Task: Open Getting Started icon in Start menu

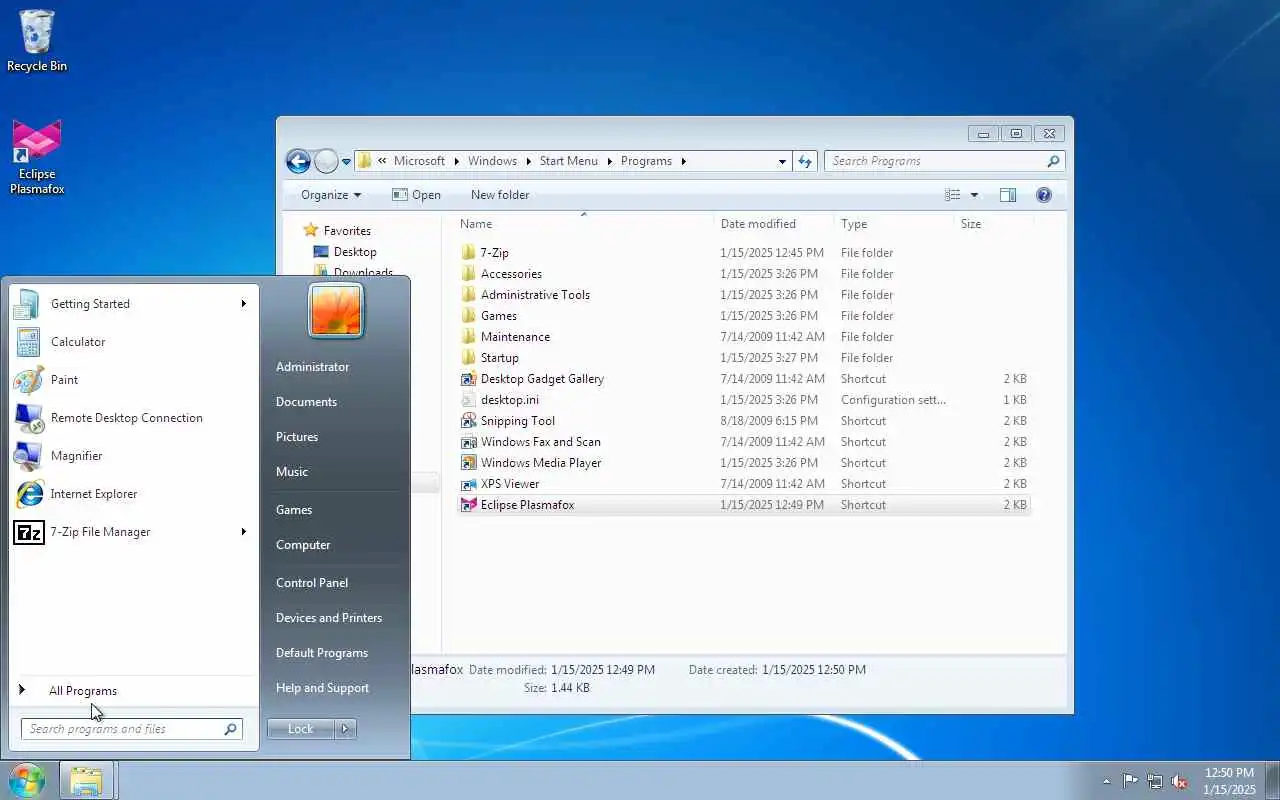Action: [x=28, y=304]
